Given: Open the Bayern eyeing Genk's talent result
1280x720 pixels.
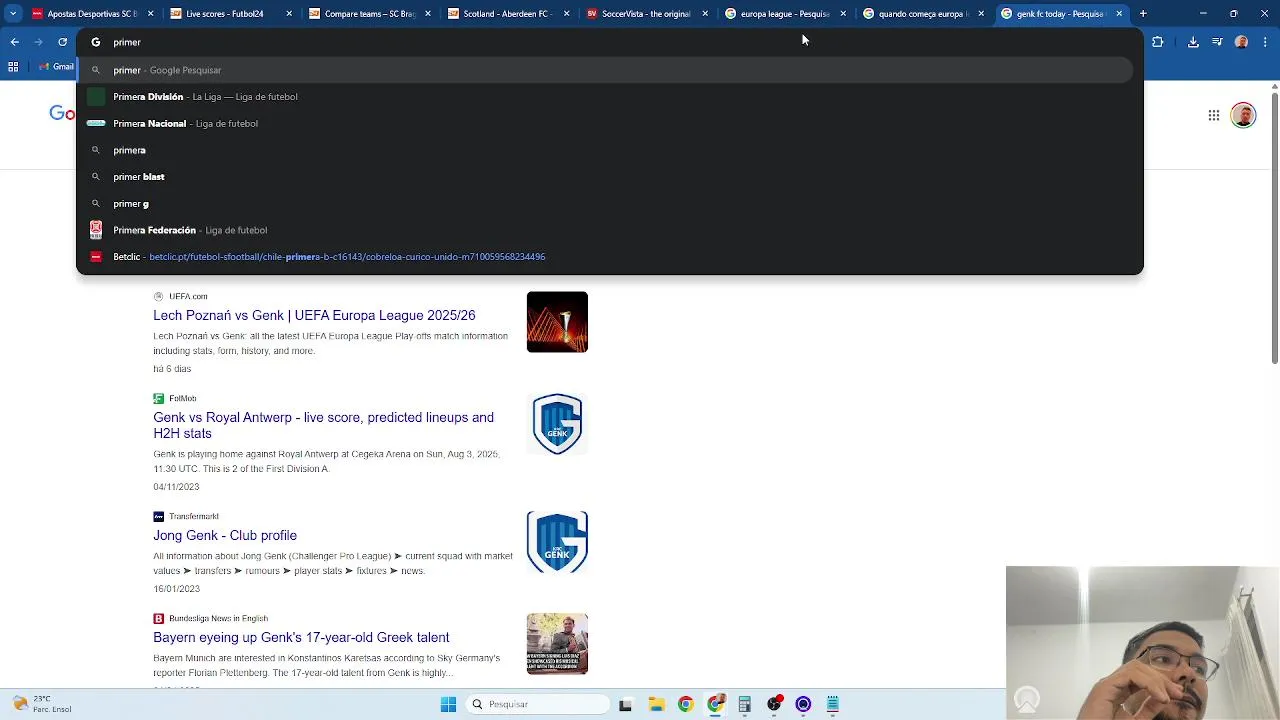Looking at the screenshot, I should (301, 637).
